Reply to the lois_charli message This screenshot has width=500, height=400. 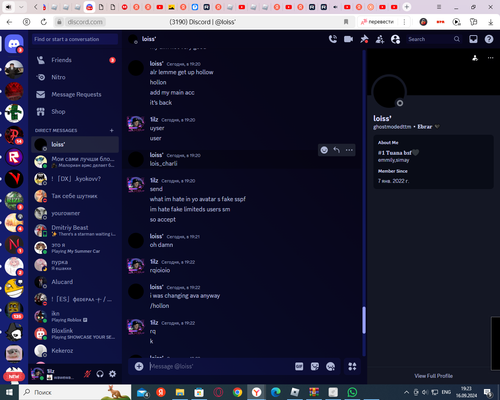click(x=337, y=150)
